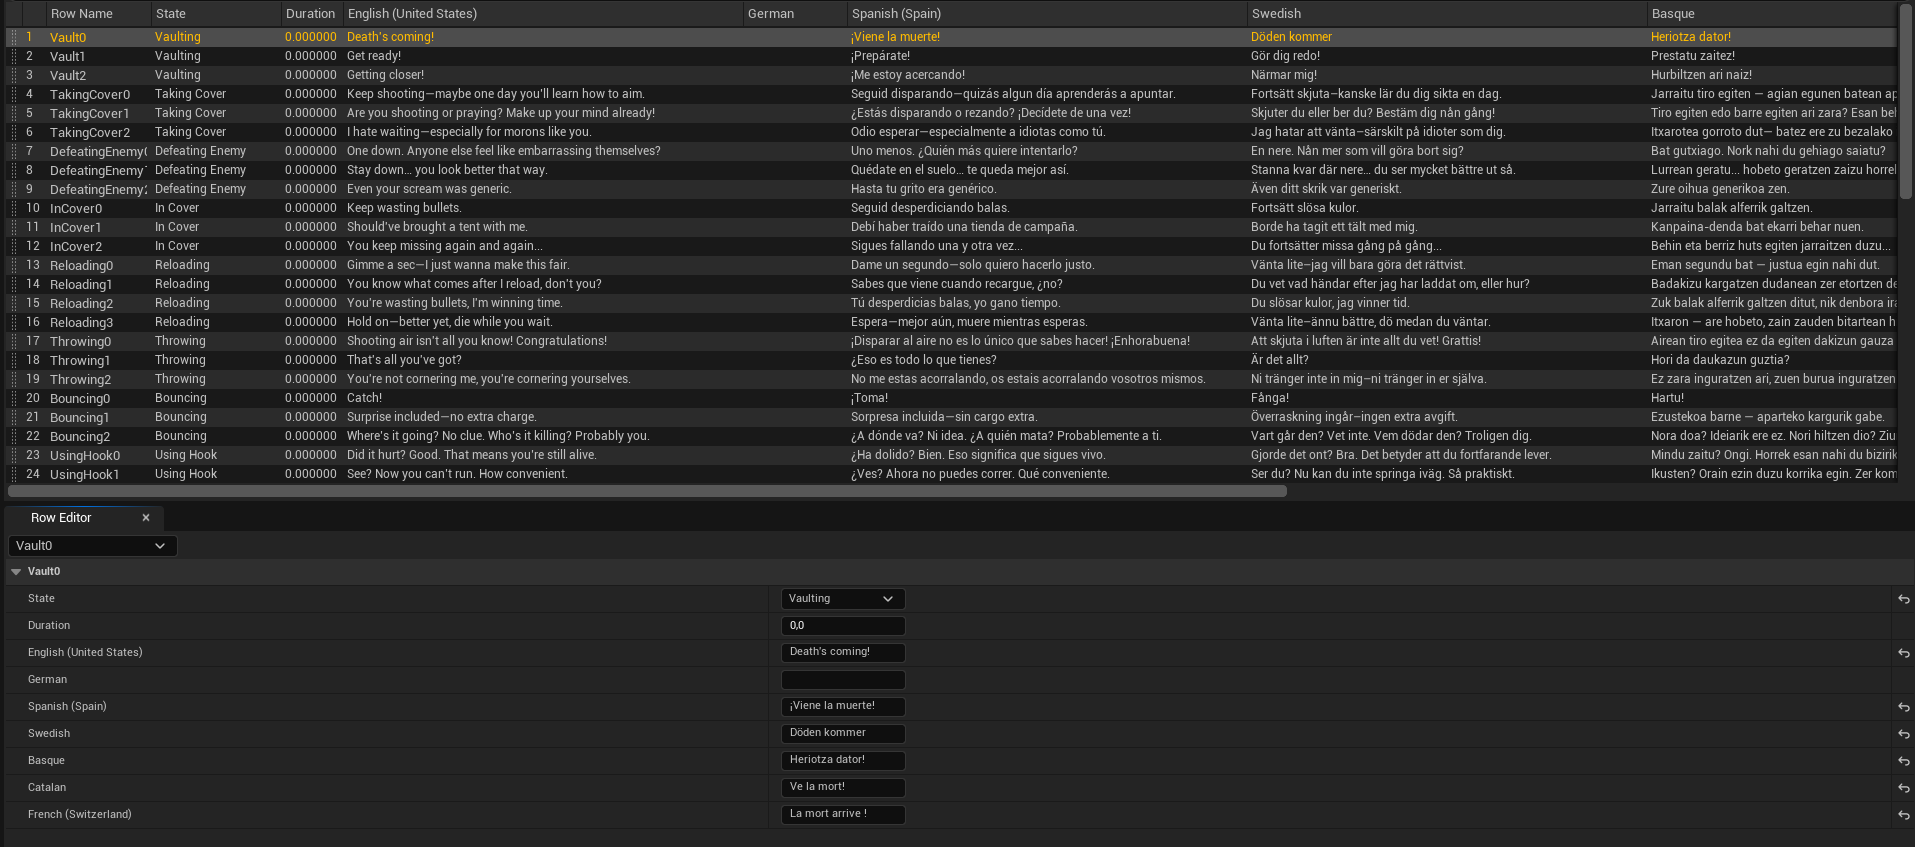Reset English (United States) text to default

(1903, 653)
